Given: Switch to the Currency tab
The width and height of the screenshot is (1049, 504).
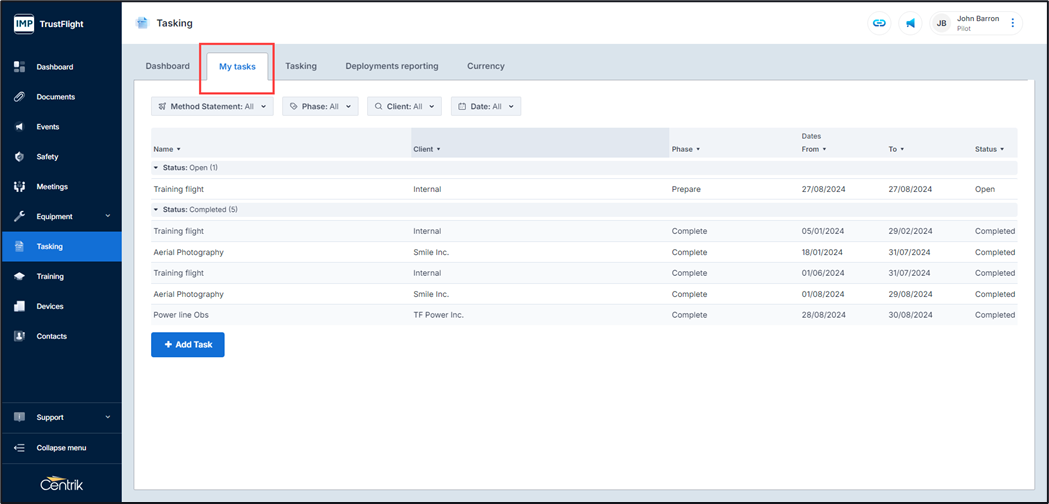Looking at the screenshot, I should click(485, 66).
